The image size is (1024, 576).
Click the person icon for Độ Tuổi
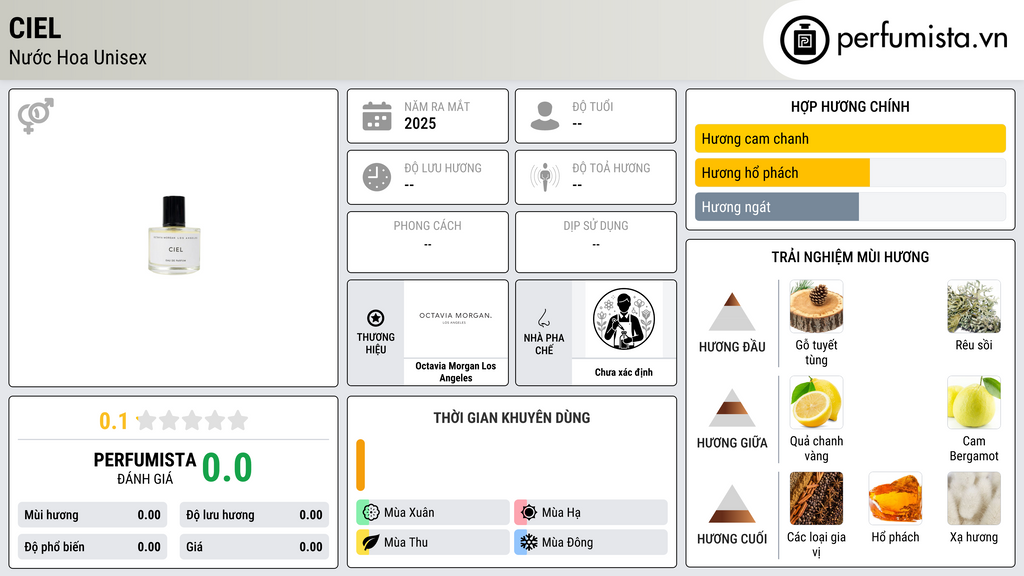[x=545, y=116]
